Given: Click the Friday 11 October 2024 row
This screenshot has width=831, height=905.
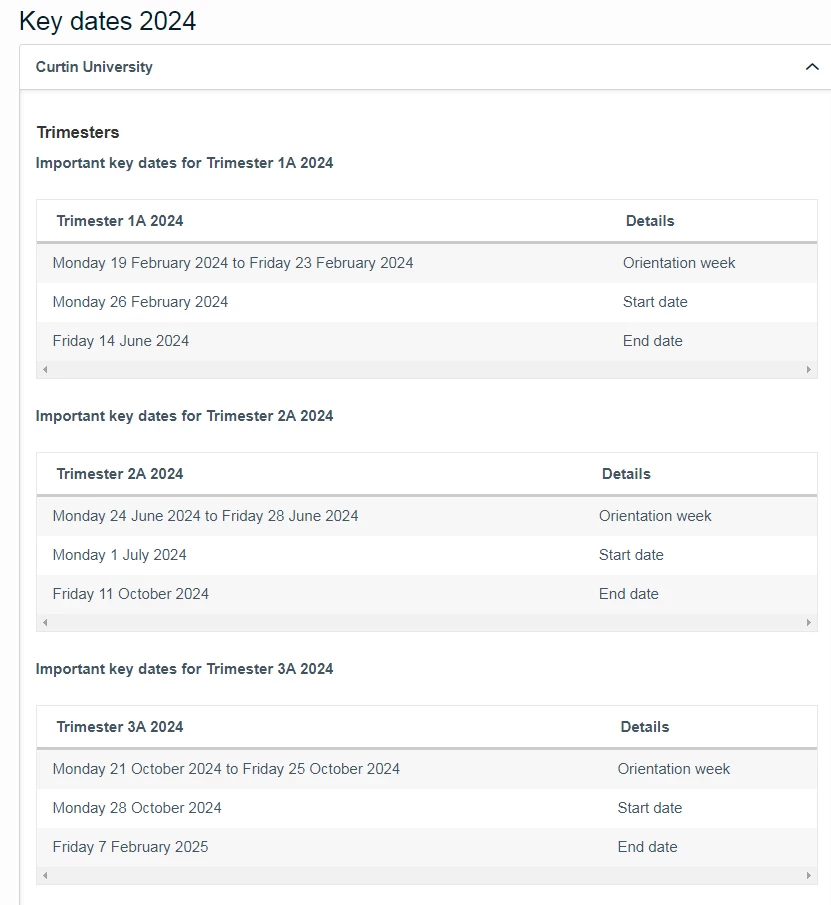Looking at the screenshot, I should tap(427, 594).
